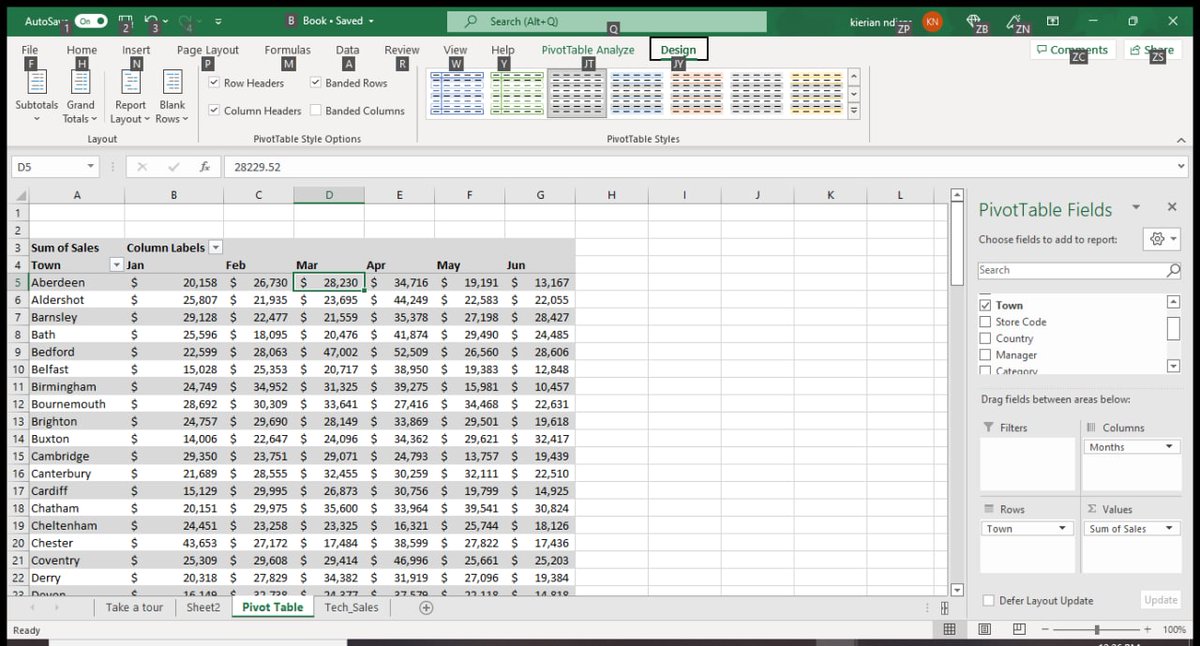Check the Manager field checkbox
This screenshot has width=1200, height=646.
[986, 355]
